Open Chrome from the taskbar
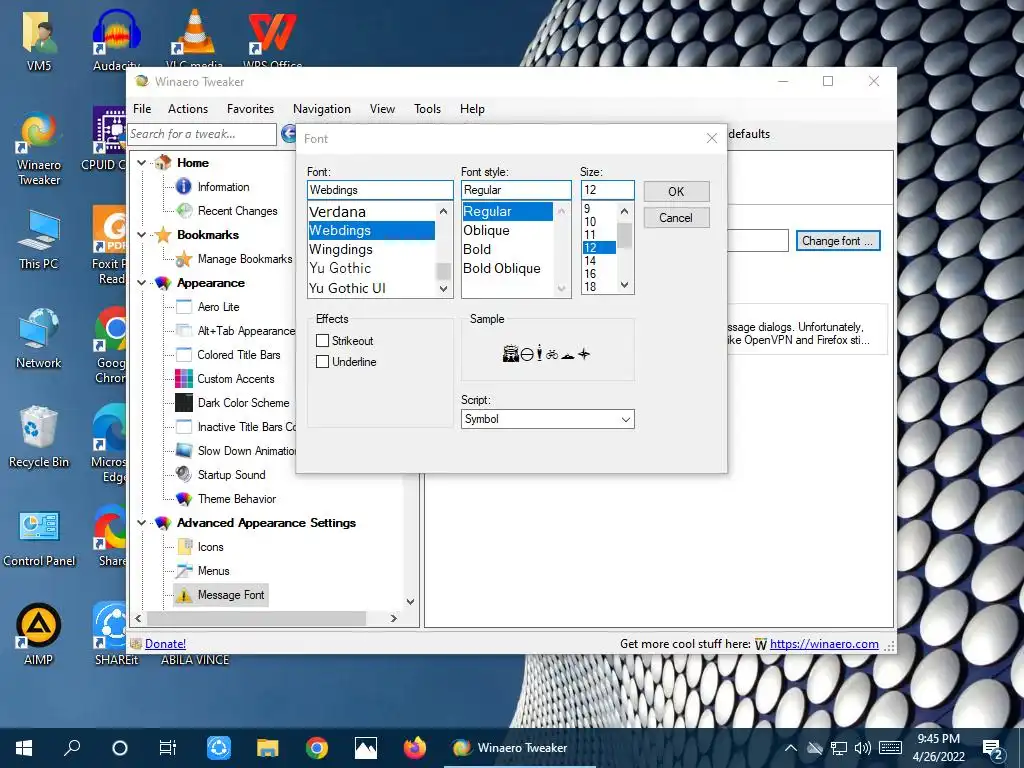This screenshot has height=768, width=1024. tap(317, 748)
